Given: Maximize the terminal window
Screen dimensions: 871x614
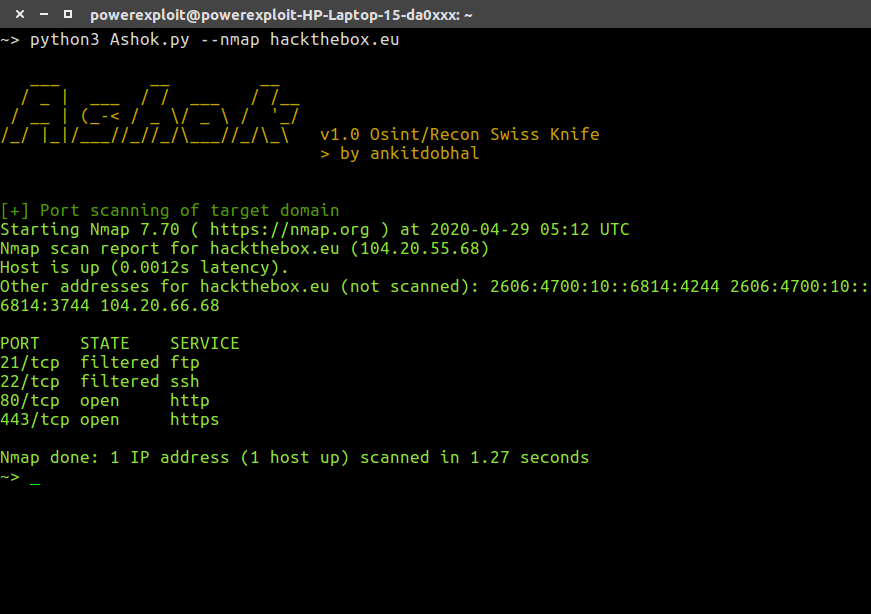Looking at the screenshot, I should pyautogui.click(x=68, y=14).
